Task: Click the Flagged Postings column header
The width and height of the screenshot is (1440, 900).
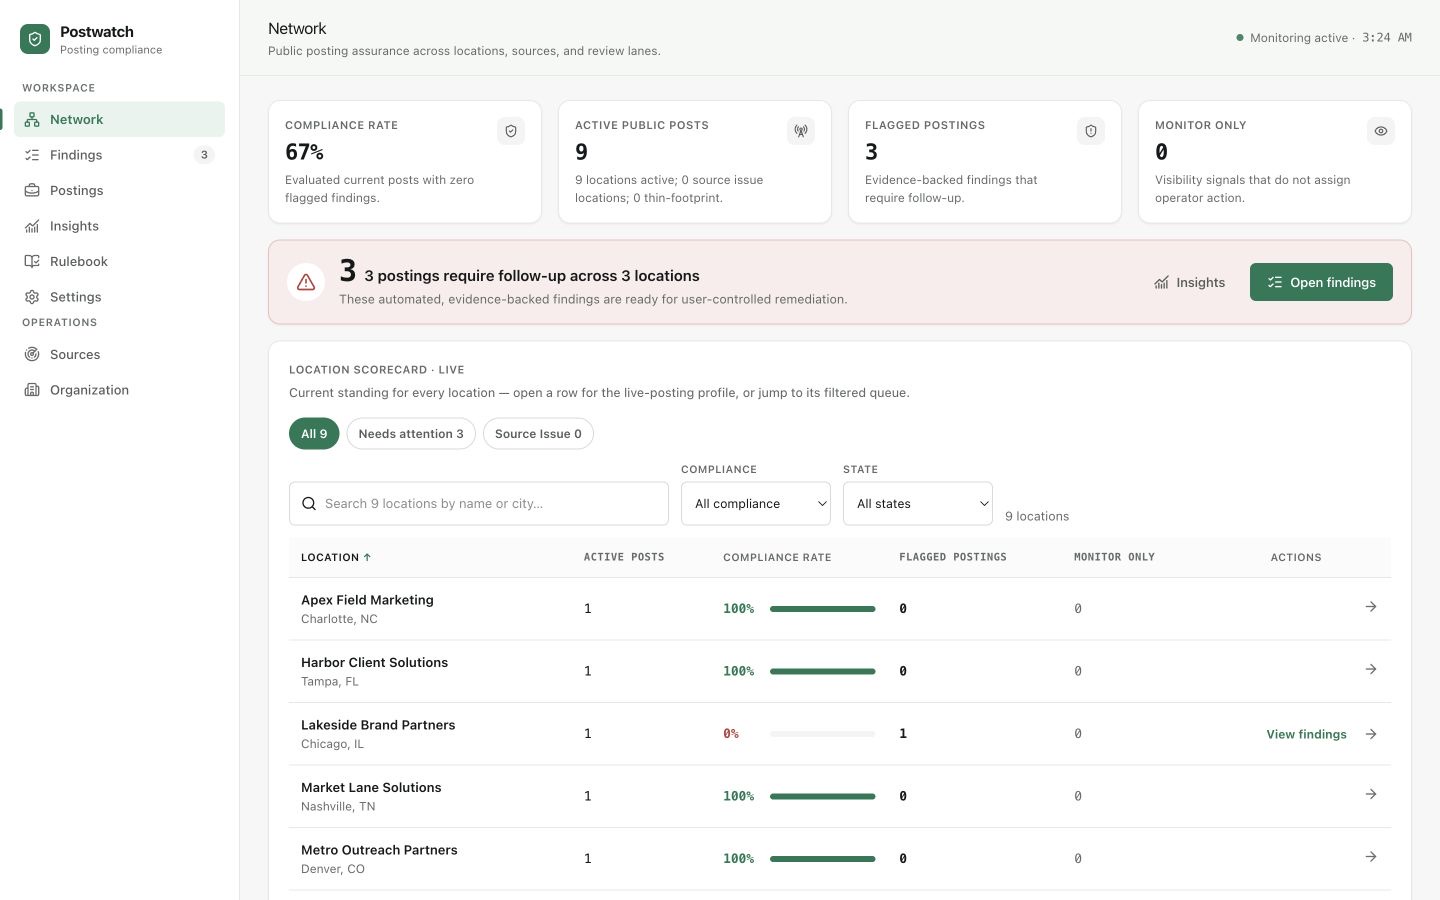Action: tap(953, 557)
